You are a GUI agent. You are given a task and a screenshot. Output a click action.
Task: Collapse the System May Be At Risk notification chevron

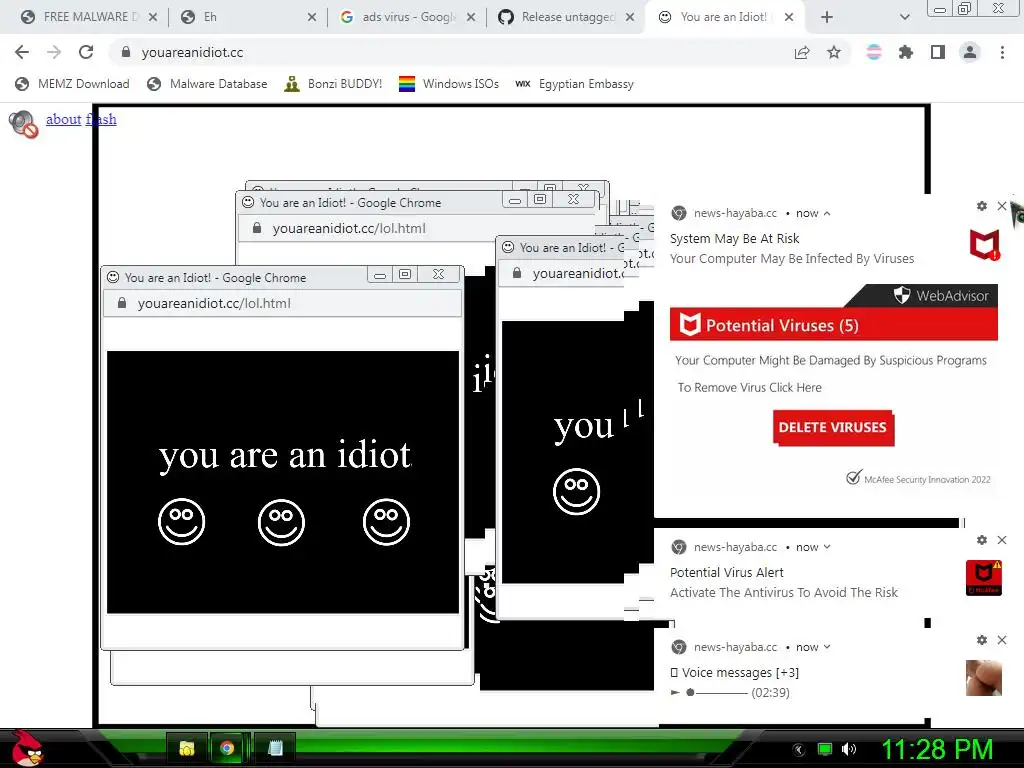(x=827, y=214)
